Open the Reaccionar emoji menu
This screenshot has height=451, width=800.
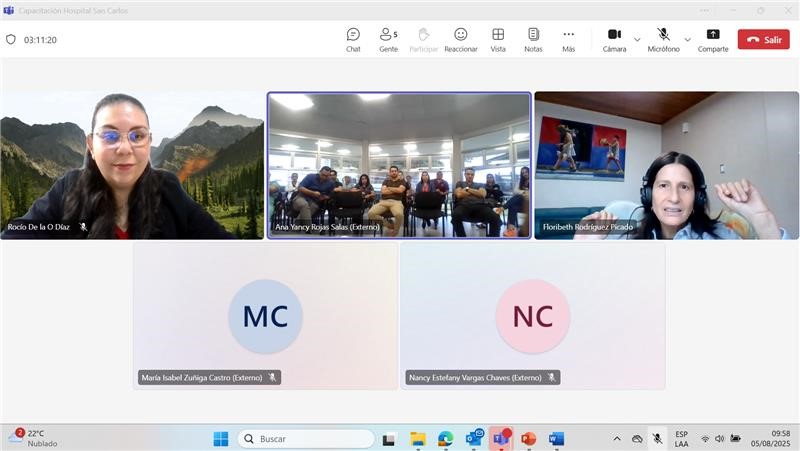[x=461, y=40]
